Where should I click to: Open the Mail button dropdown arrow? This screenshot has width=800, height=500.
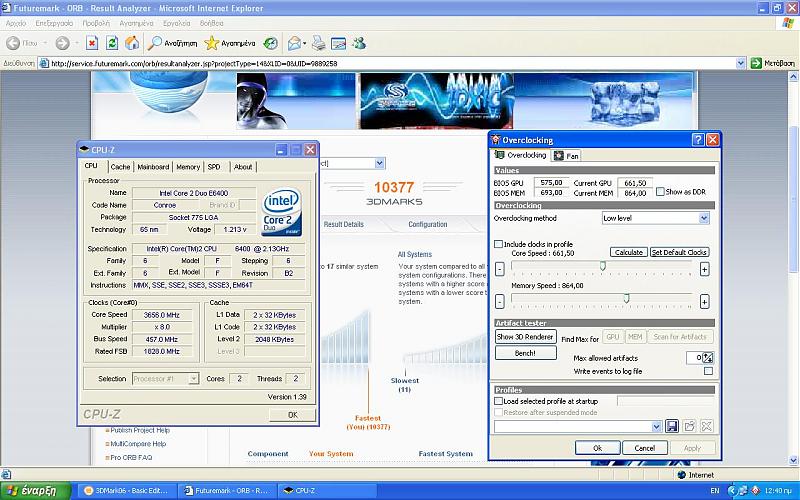click(305, 43)
